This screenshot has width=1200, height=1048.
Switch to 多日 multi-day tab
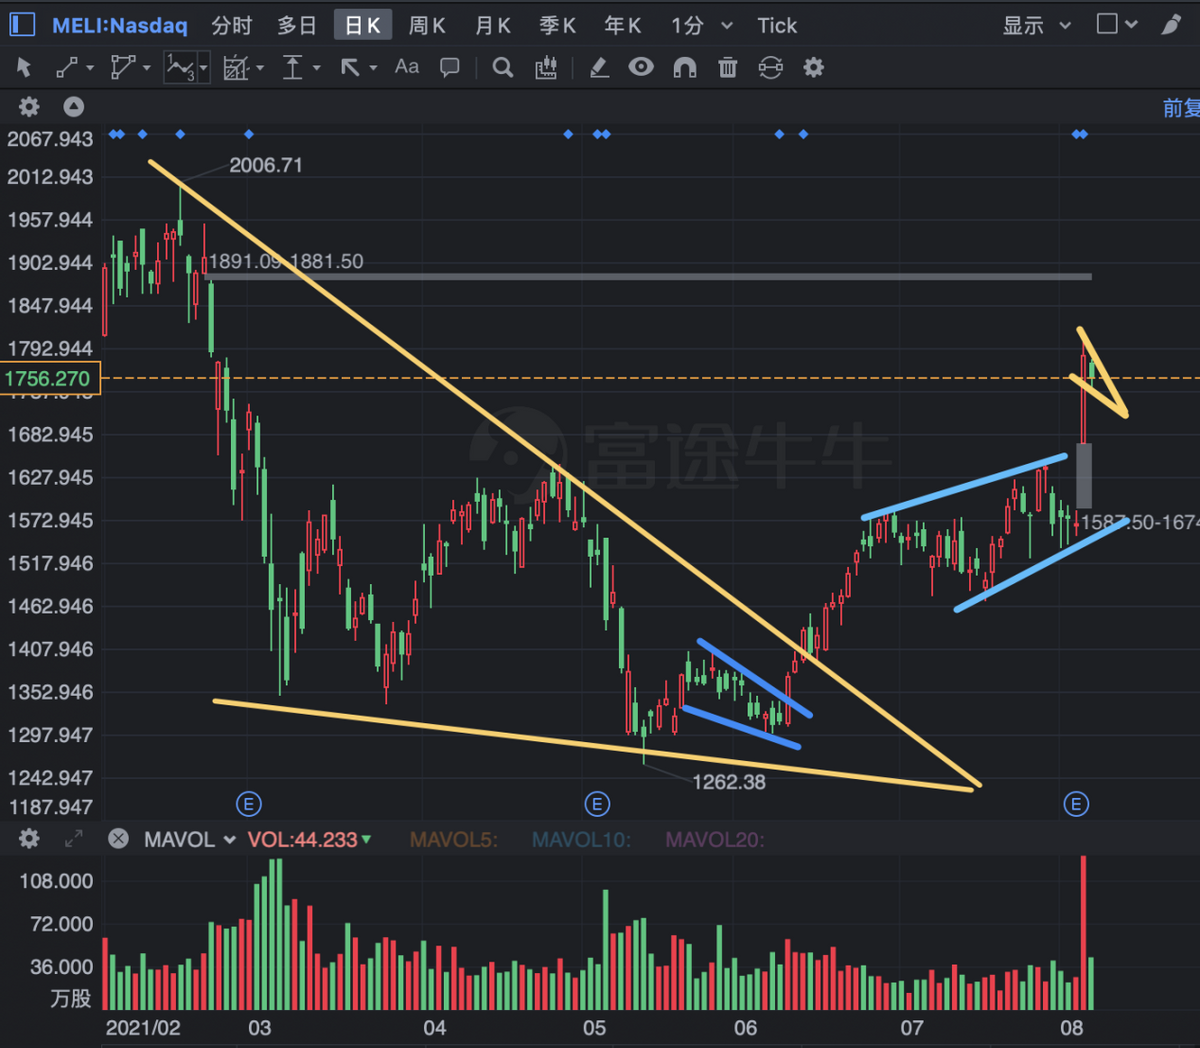(297, 25)
